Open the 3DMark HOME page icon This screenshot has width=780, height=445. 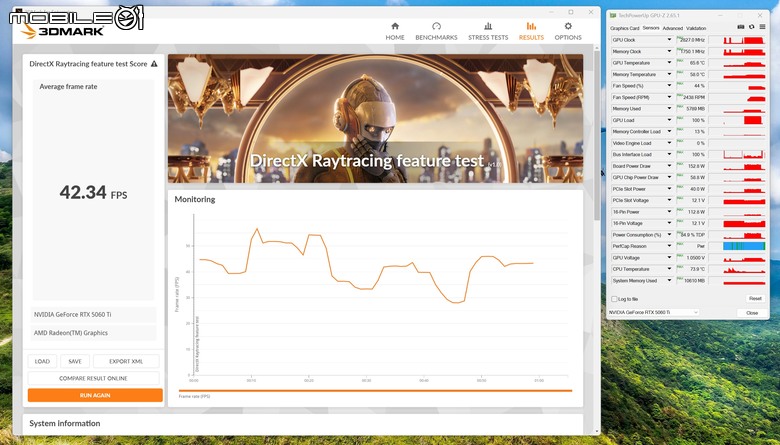[x=395, y=26]
